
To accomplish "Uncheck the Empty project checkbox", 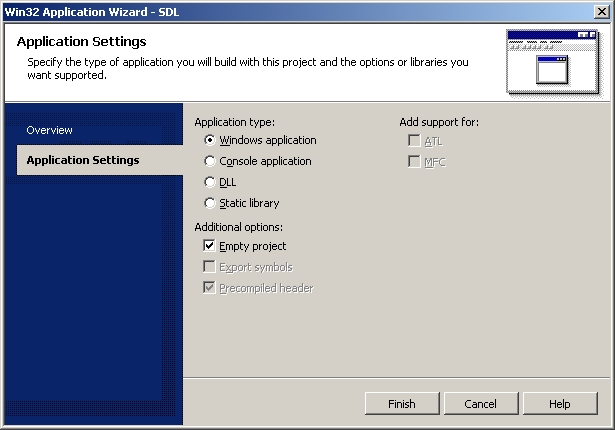I will click(x=209, y=246).
